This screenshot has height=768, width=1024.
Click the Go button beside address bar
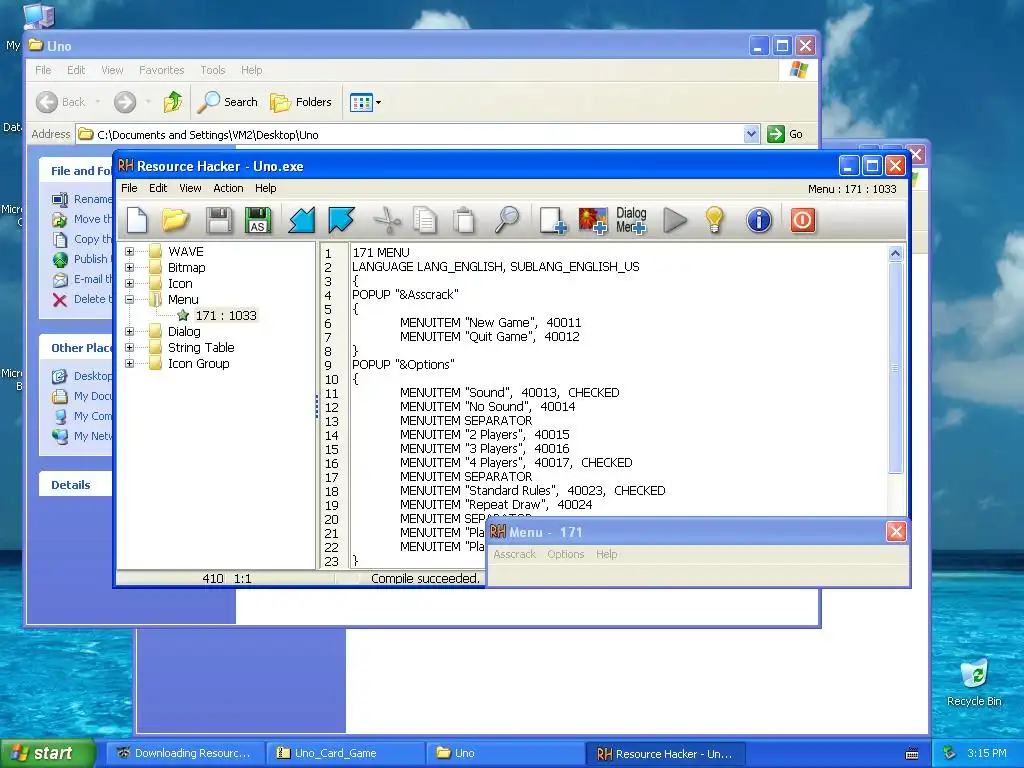click(x=785, y=135)
